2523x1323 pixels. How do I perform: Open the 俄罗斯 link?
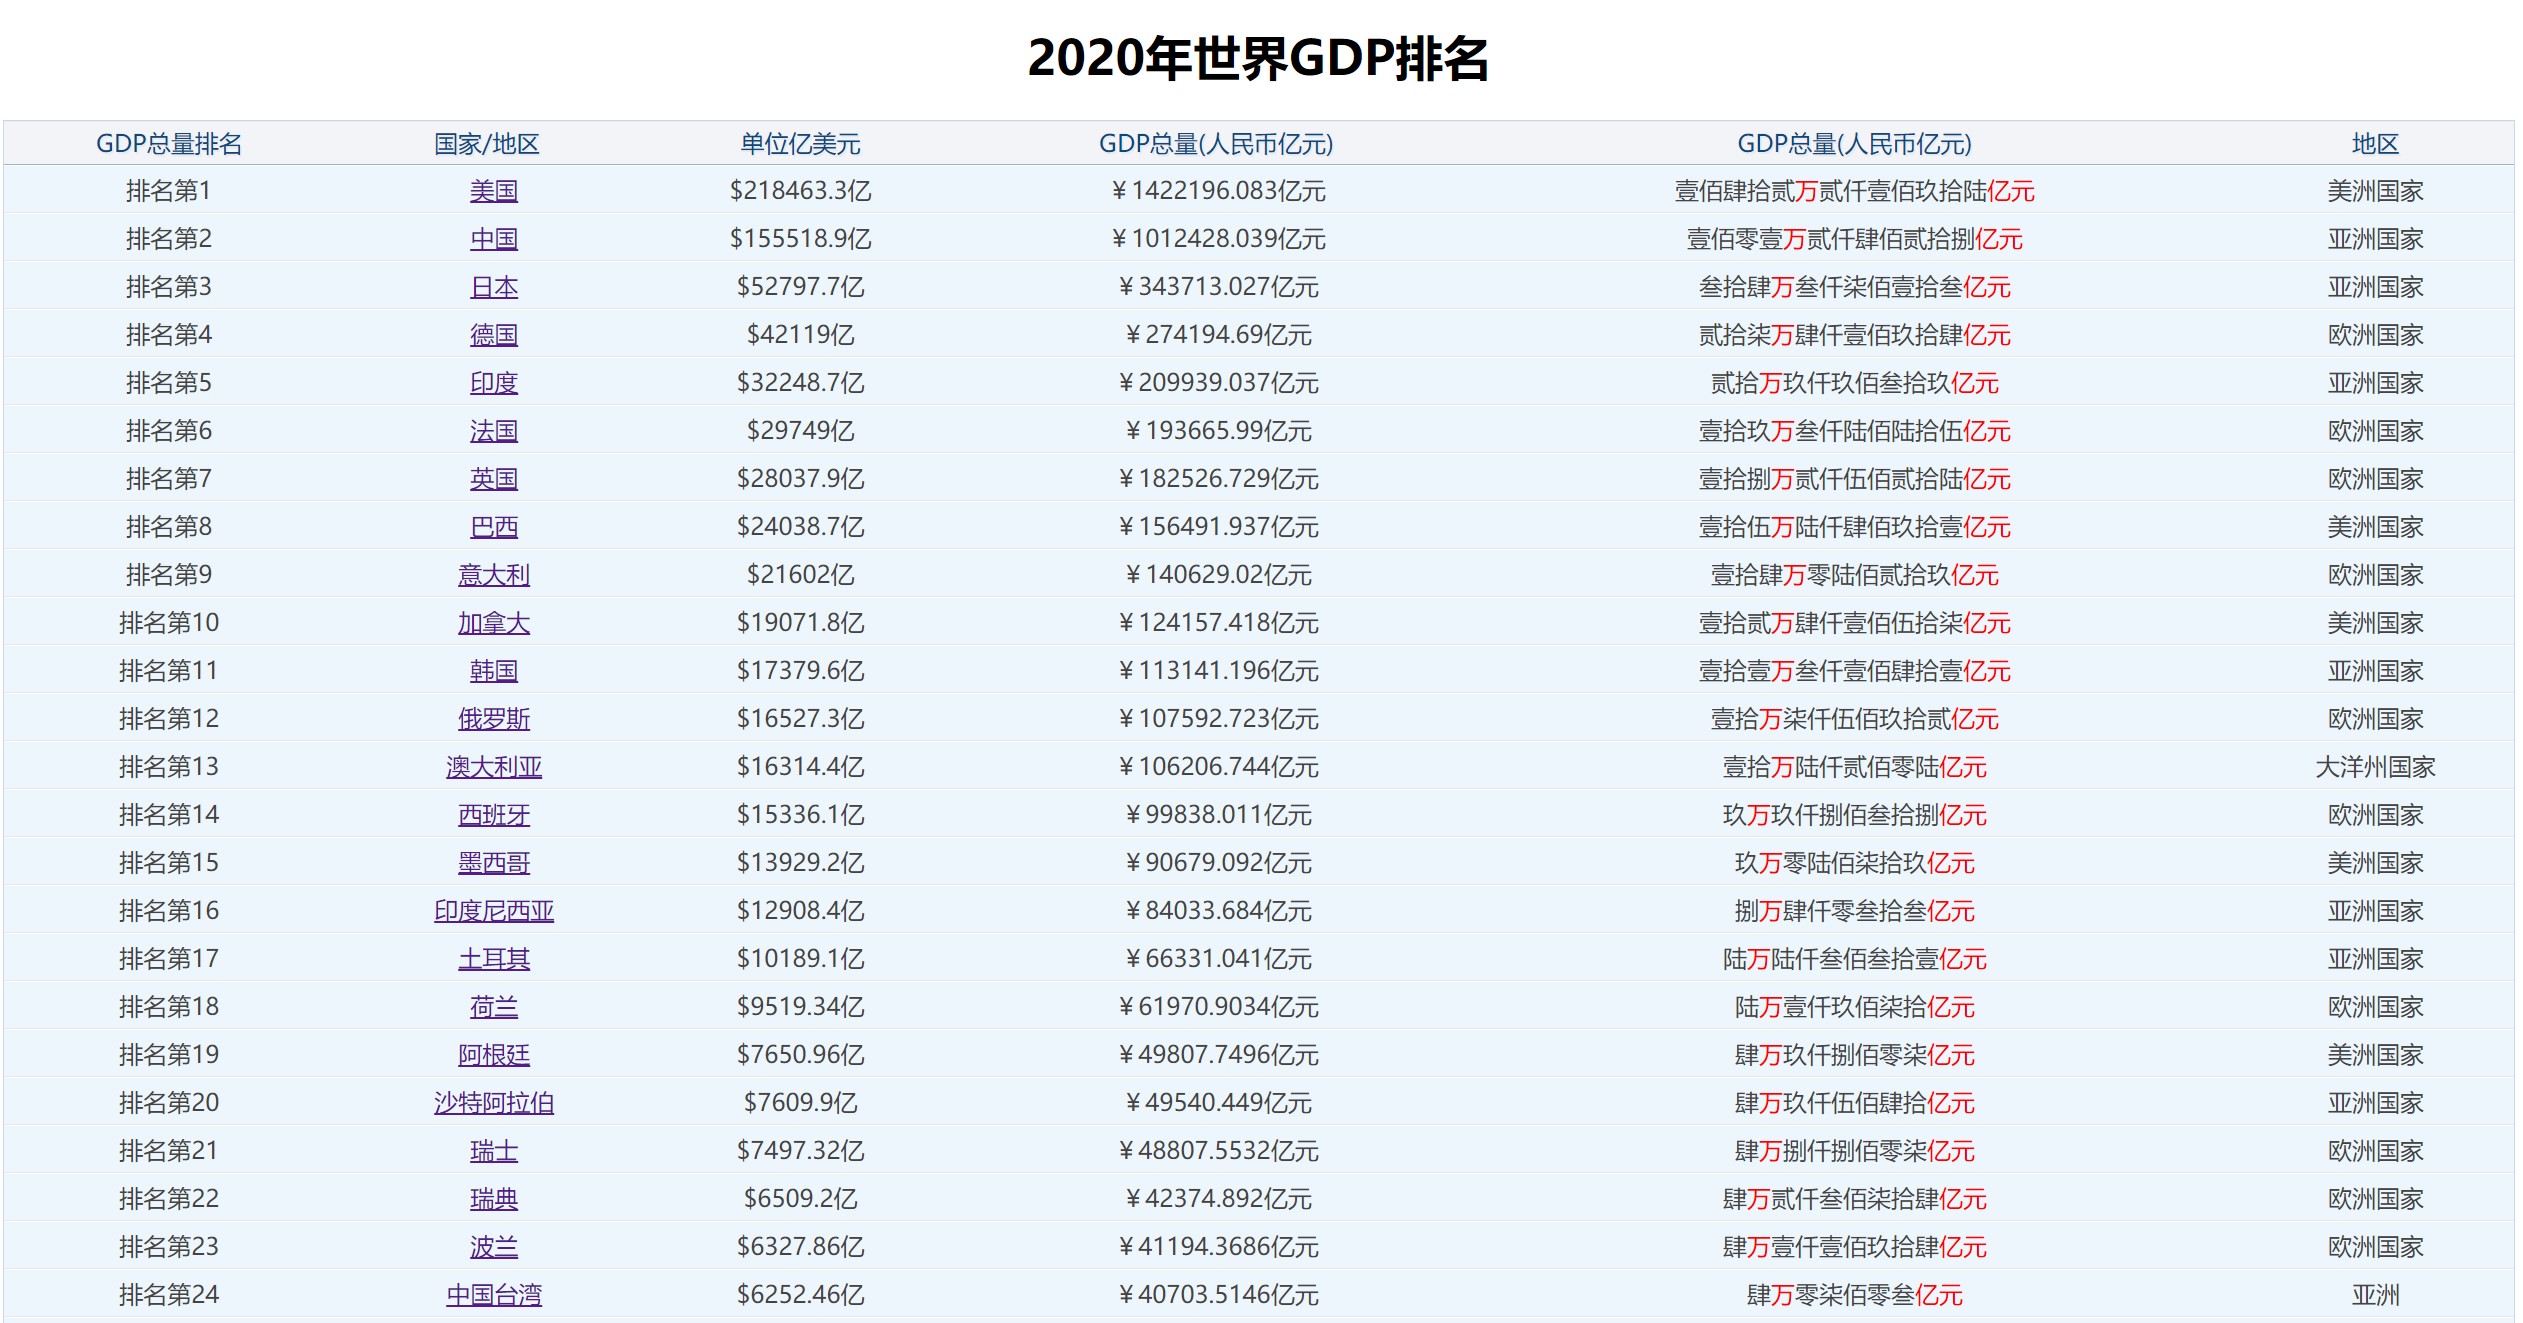pyautogui.click(x=494, y=719)
